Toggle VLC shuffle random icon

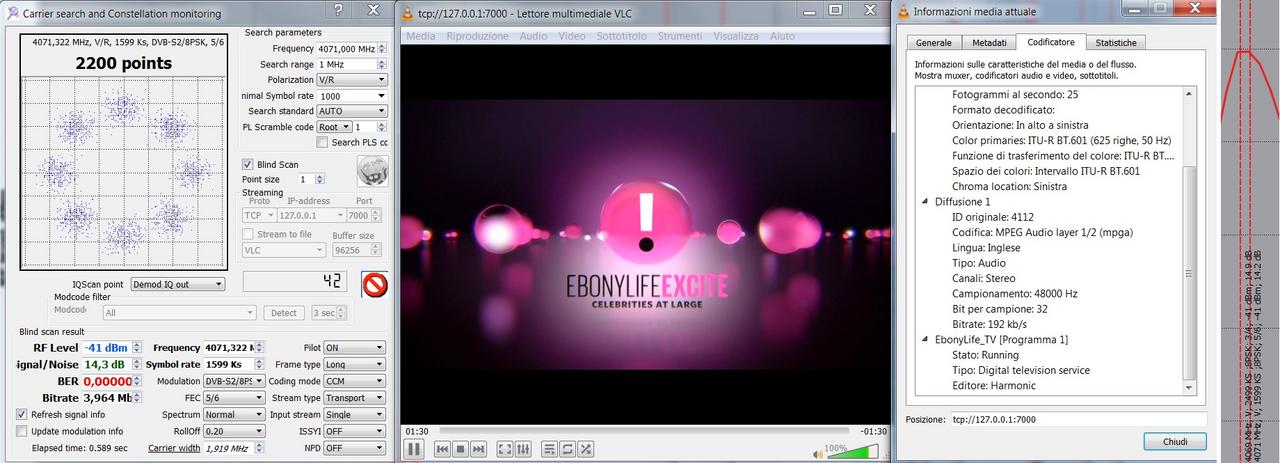(x=586, y=450)
